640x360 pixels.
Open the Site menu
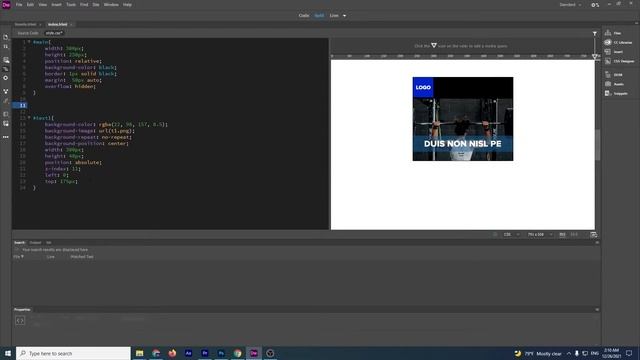[x=96, y=4]
